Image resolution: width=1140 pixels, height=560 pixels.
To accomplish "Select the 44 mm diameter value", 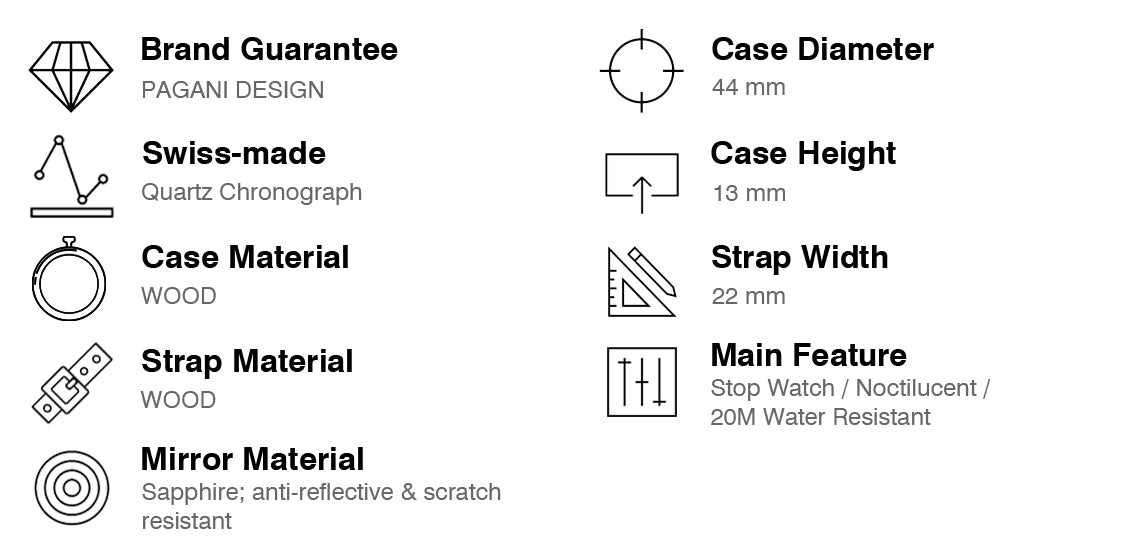I will pos(748,88).
